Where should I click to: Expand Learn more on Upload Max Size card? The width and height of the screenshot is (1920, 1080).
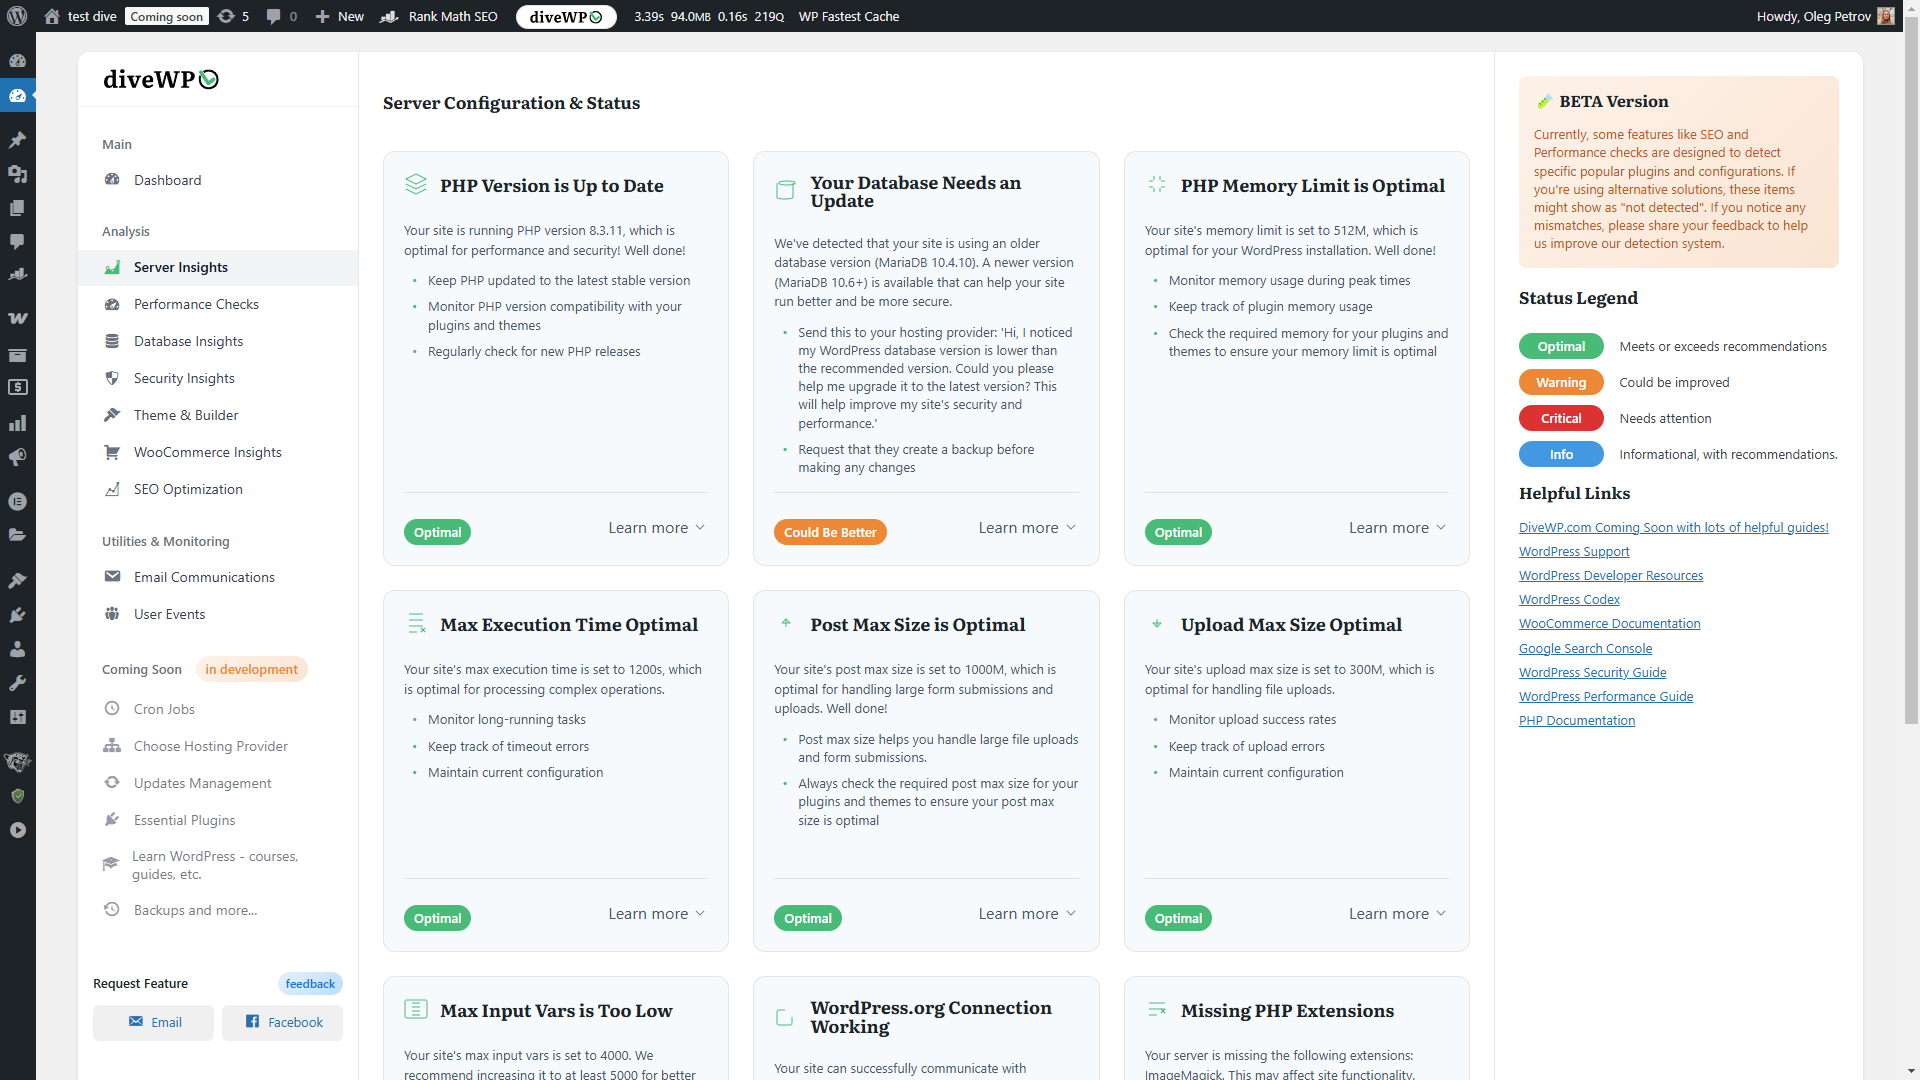coord(1398,914)
